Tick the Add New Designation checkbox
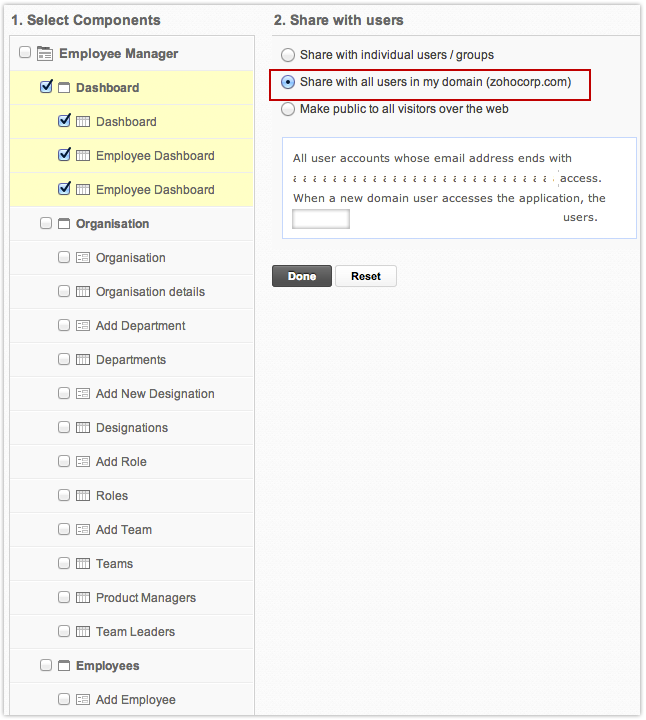The height and width of the screenshot is (720, 646). (x=64, y=393)
